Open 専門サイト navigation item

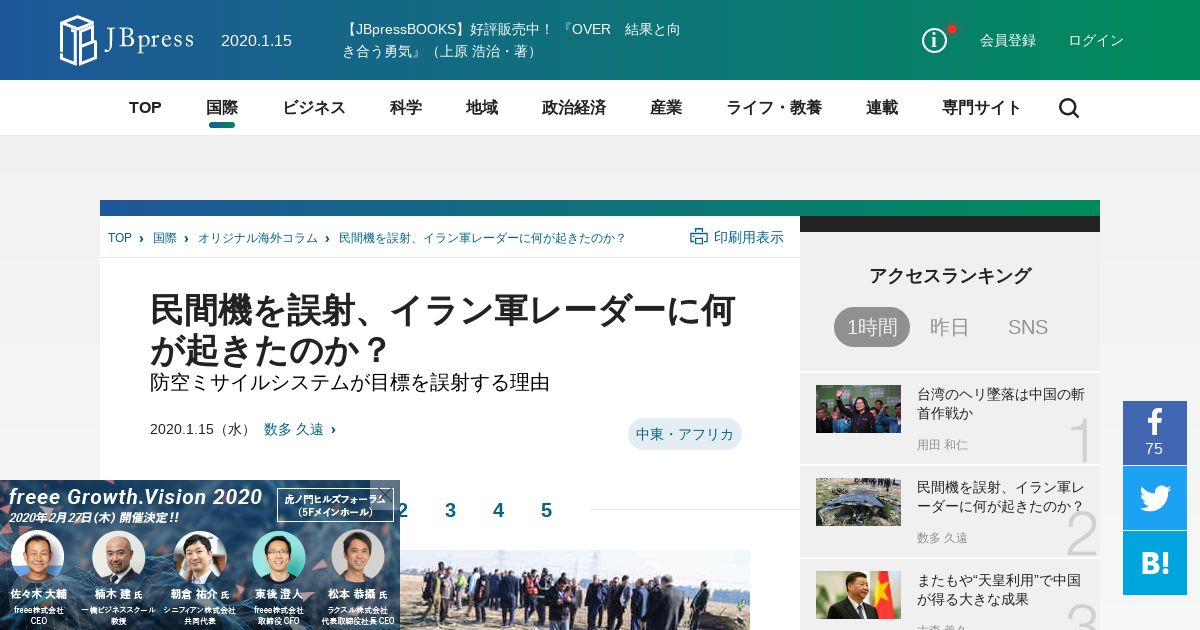[x=982, y=108]
